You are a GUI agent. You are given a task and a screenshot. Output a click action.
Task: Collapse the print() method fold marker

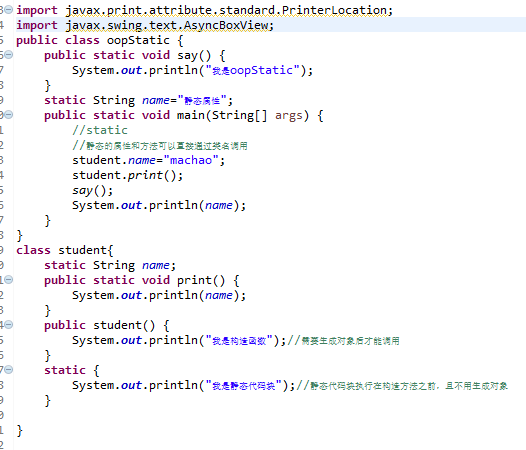point(9,280)
